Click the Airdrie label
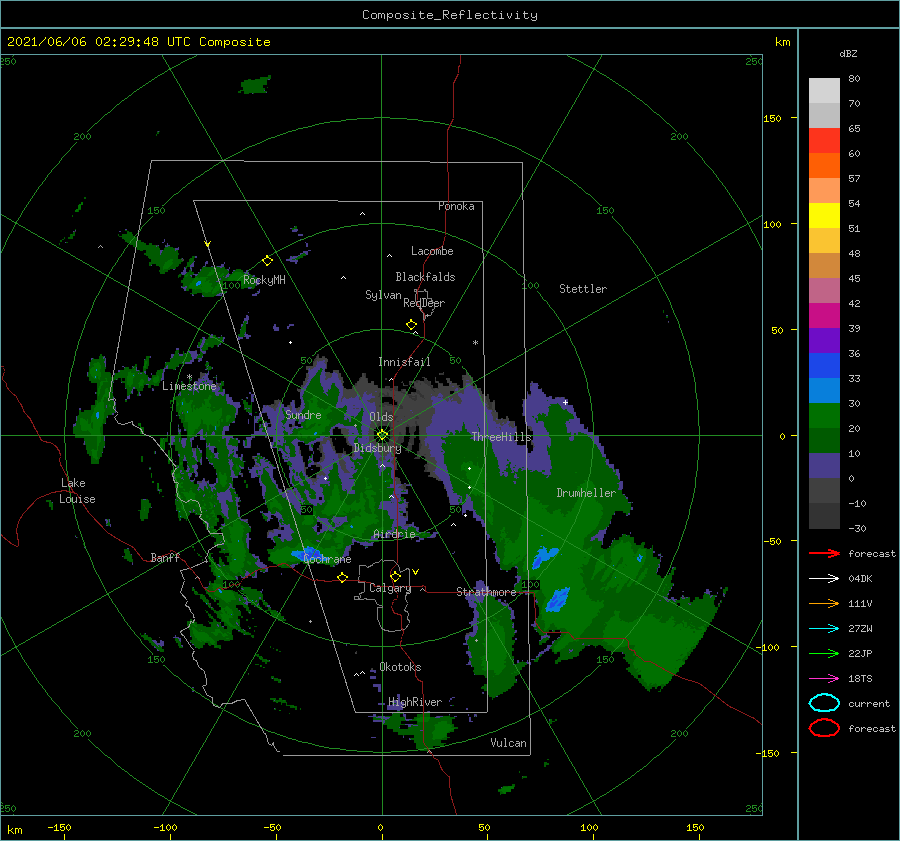This screenshot has height=841, width=900. point(394,534)
